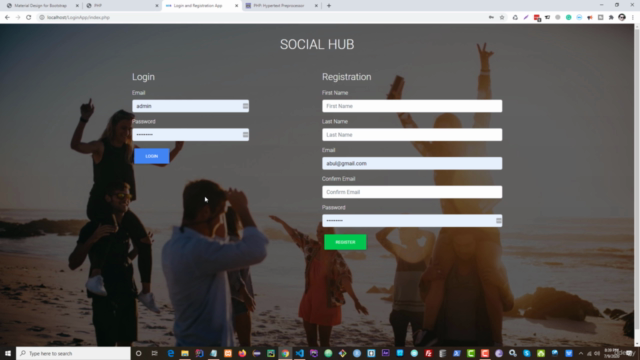Open the megaphone extension icon
This screenshot has width=640, height=360.
[x=590, y=18]
